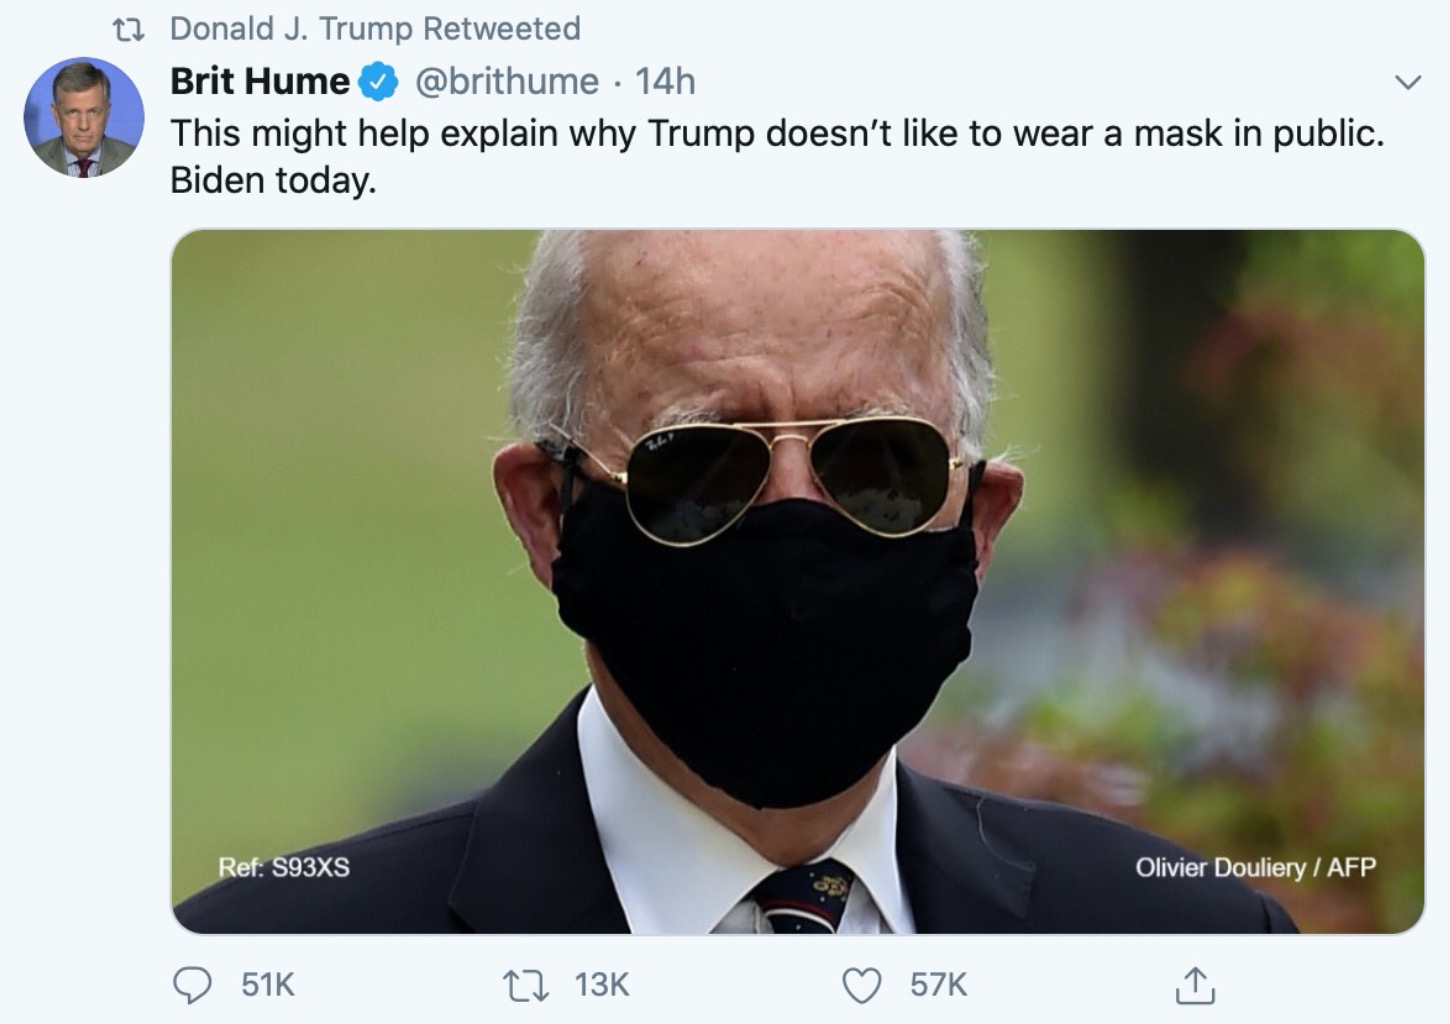Toggle the bookmark via the share menu icon
The height and width of the screenshot is (1024, 1450).
[x=1196, y=984]
